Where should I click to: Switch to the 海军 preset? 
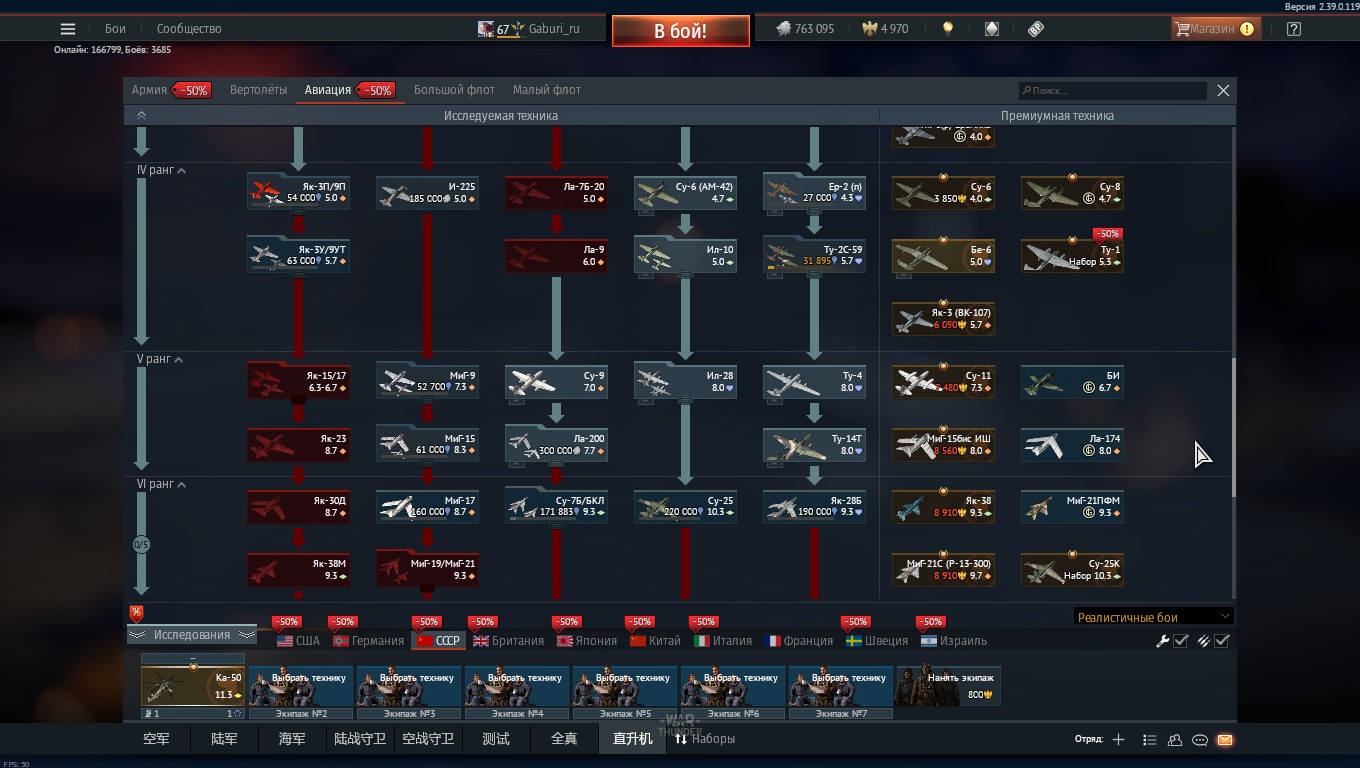tap(292, 739)
